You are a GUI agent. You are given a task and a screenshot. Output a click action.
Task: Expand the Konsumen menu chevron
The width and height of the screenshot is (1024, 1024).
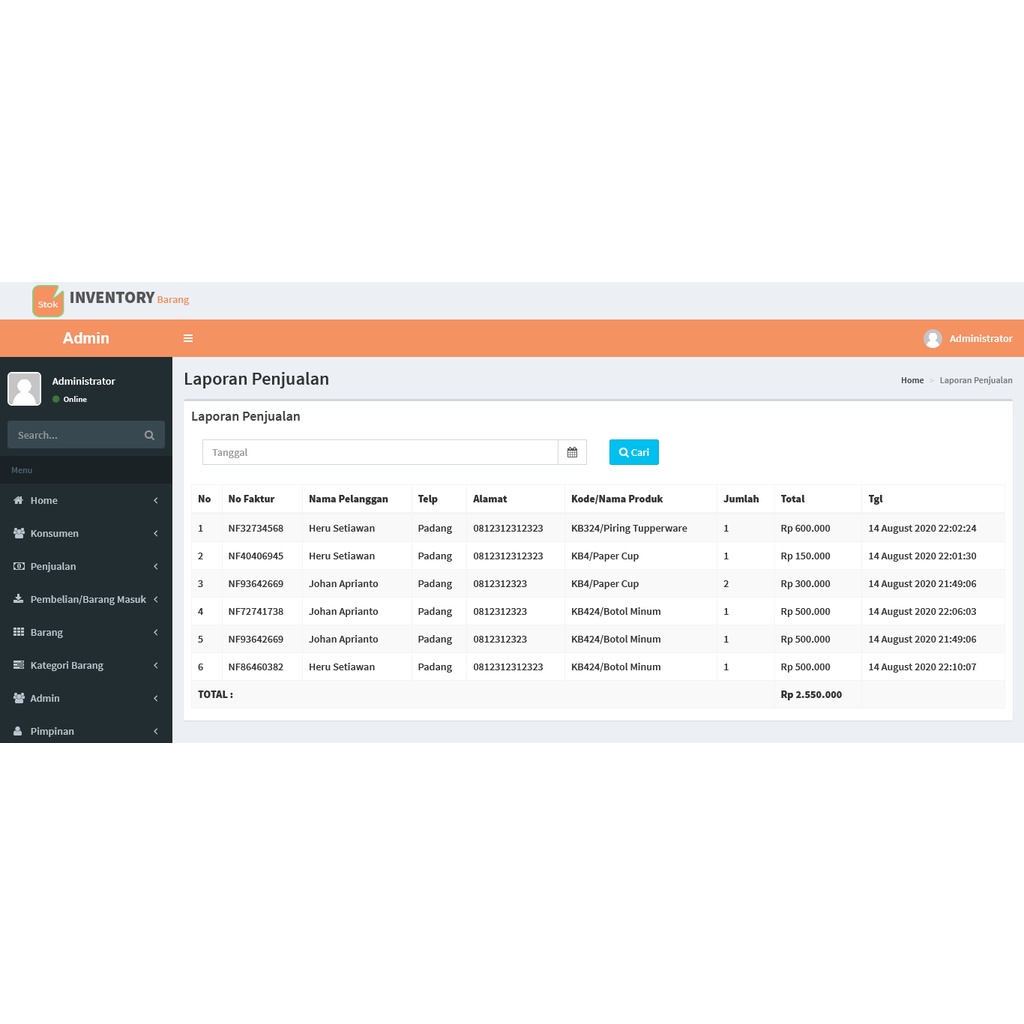[x=155, y=533]
